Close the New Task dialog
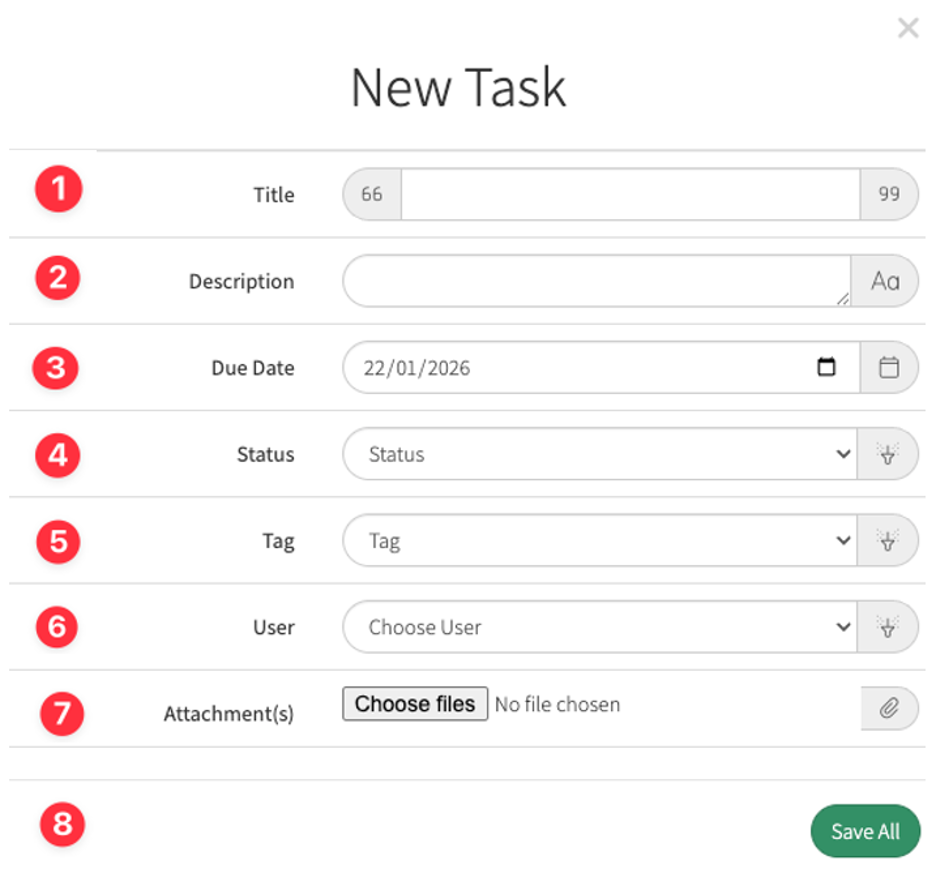This screenshot has height=874, width=936. [908, 27]
